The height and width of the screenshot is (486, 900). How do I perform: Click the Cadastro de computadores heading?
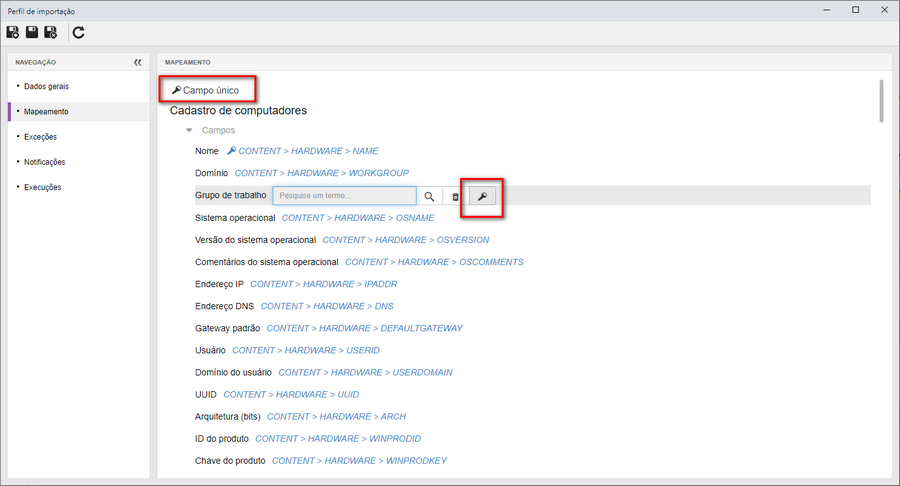238,110
